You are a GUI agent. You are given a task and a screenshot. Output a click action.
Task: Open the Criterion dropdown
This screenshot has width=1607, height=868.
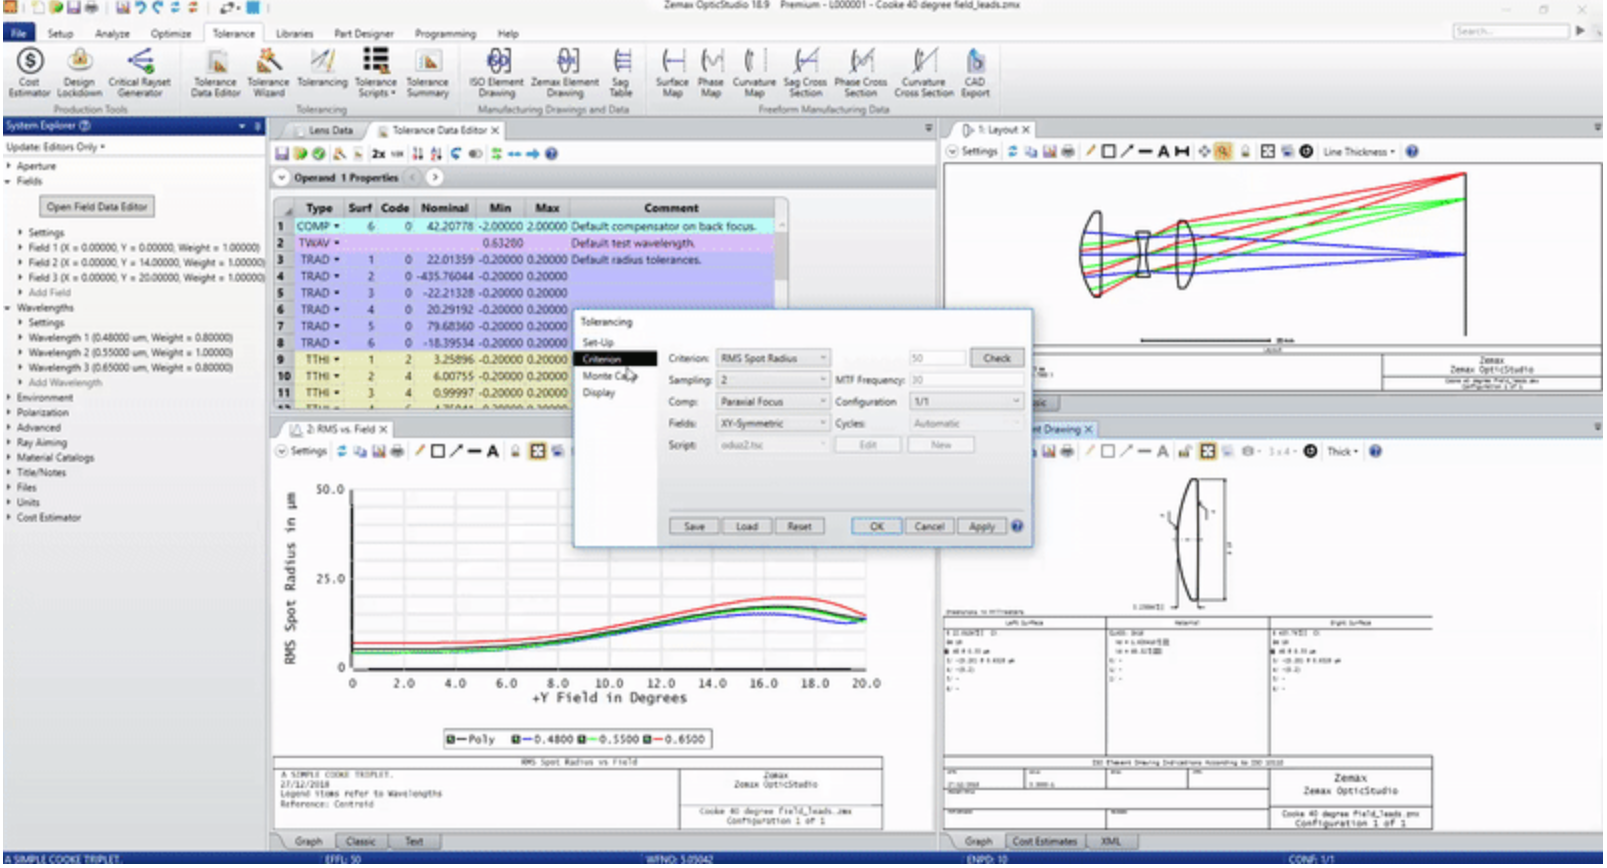[773, 358]
